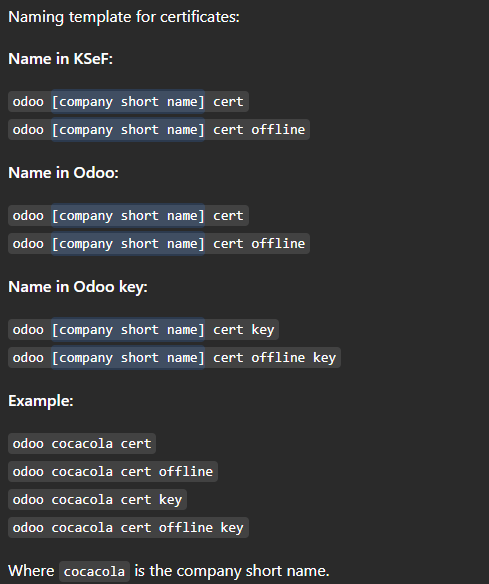The image size is (489, 584).
Task: Click the 'cert offline key' template line
Action: (x=174, y=358)
